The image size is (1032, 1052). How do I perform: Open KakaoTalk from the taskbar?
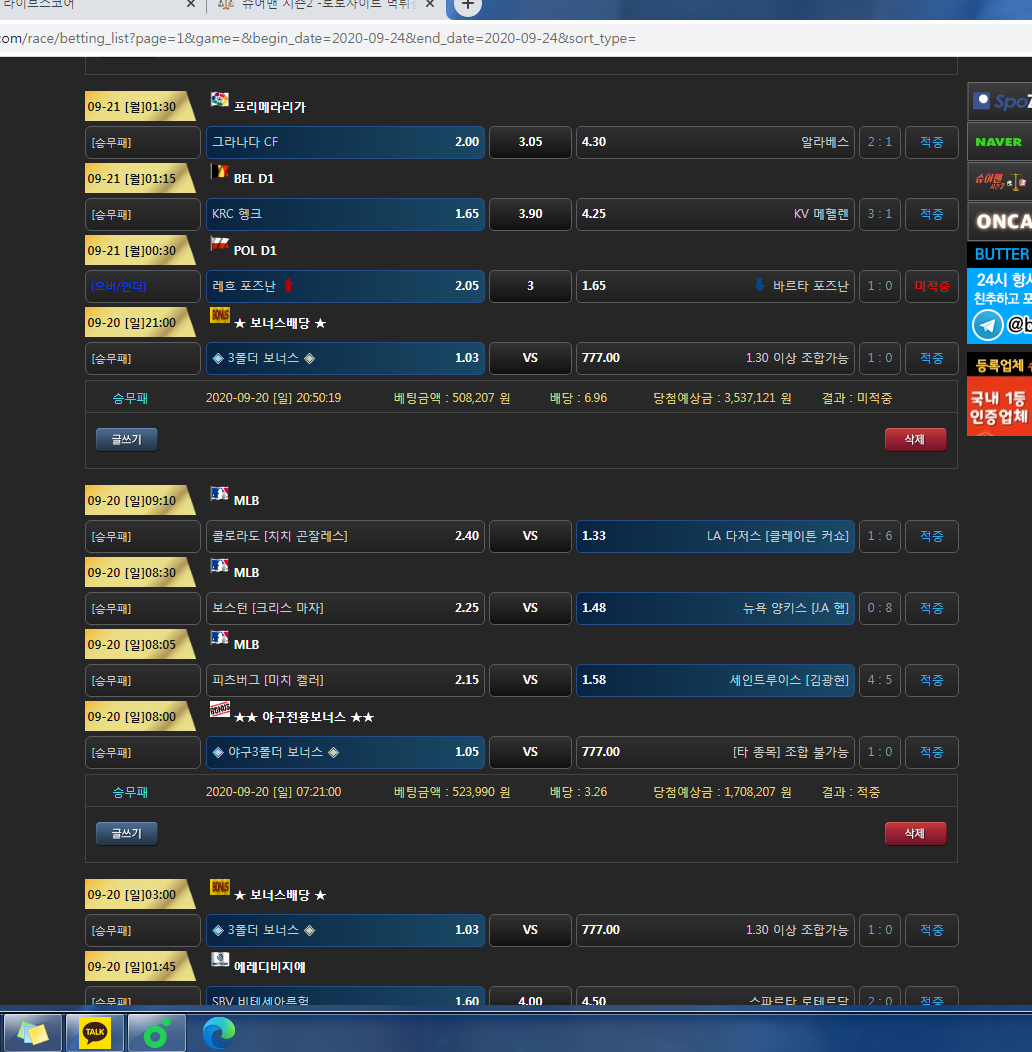95,1032
